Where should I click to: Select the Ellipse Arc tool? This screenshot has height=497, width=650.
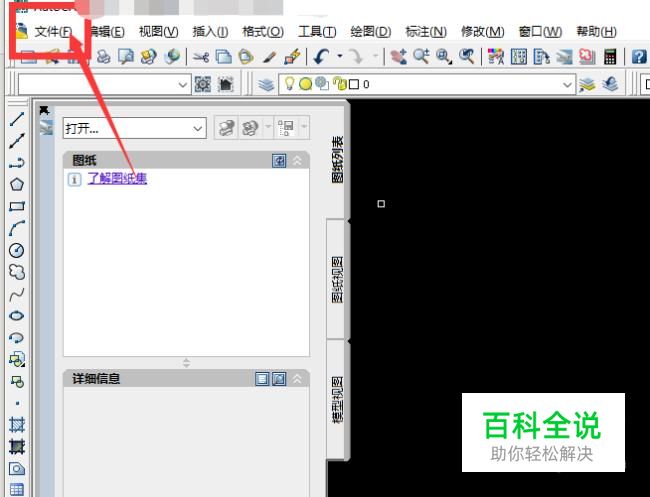[x=17, y=338]
